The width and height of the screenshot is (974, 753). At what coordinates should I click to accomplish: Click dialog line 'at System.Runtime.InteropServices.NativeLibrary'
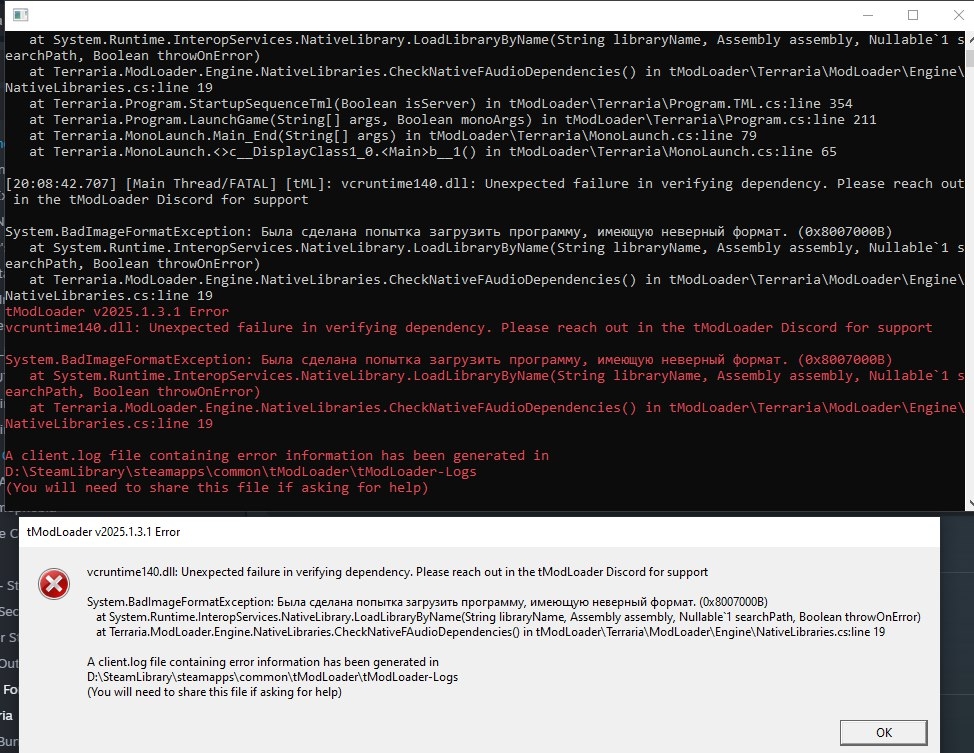point(508,617)
